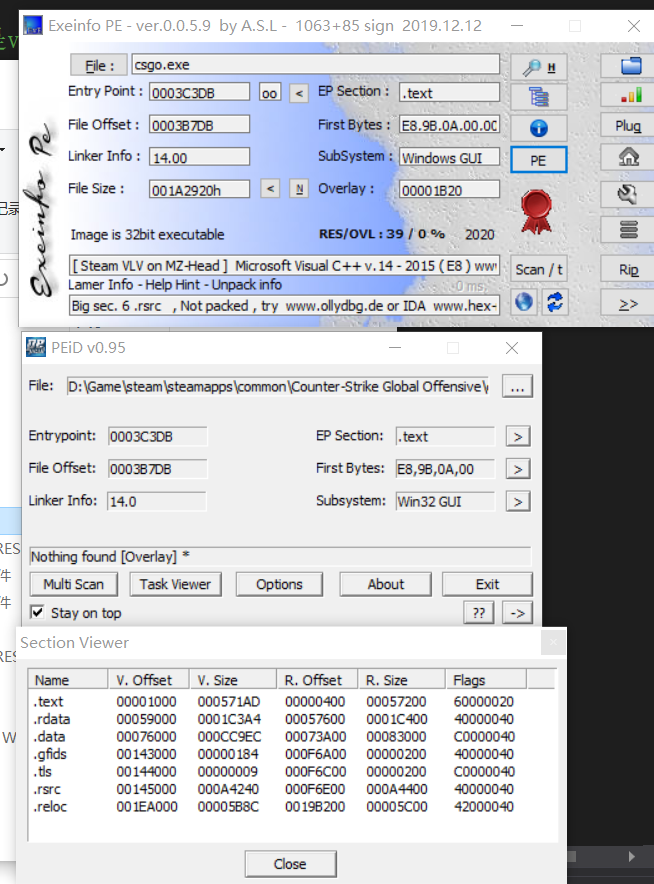Click the Exit button in PEiD

[487, 585]
